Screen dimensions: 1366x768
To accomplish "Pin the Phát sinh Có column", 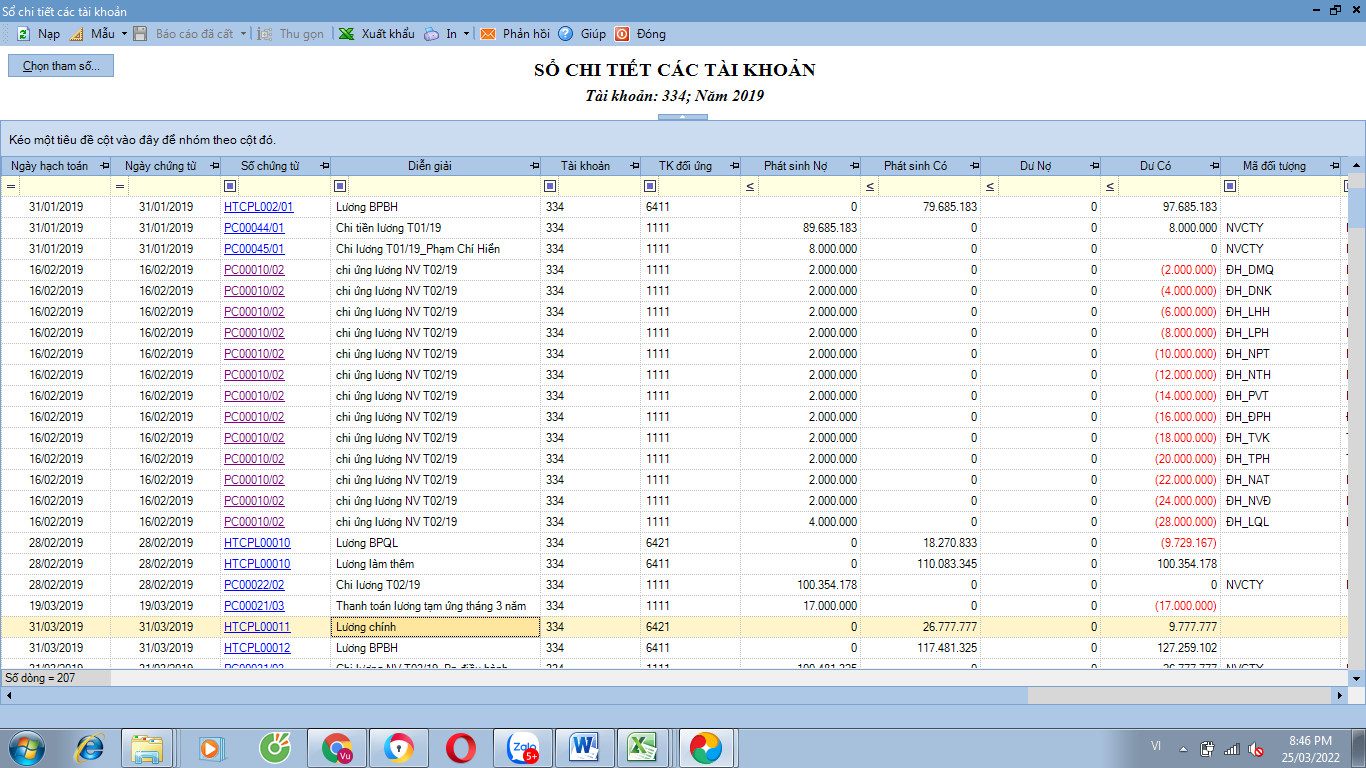I will [x=974, y=166].
